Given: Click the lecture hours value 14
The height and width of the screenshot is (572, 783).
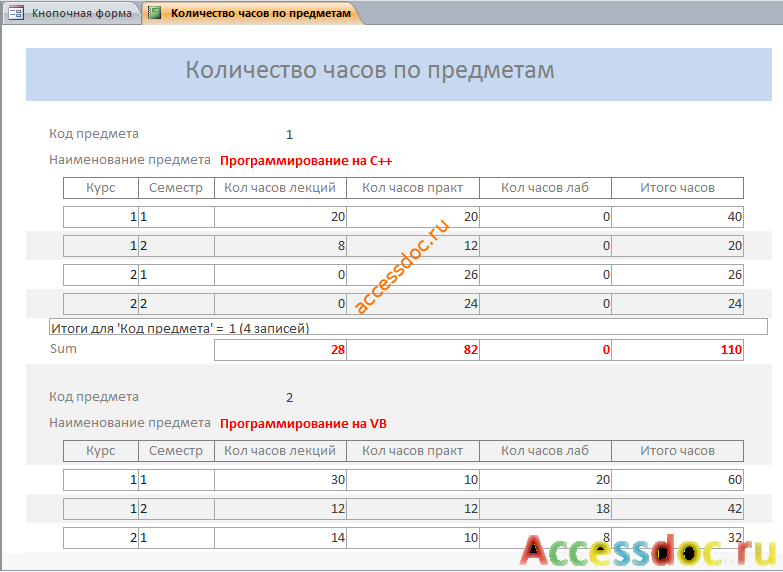Looking at the screenshot, I should pyautogui.click(x=280, y=538).
